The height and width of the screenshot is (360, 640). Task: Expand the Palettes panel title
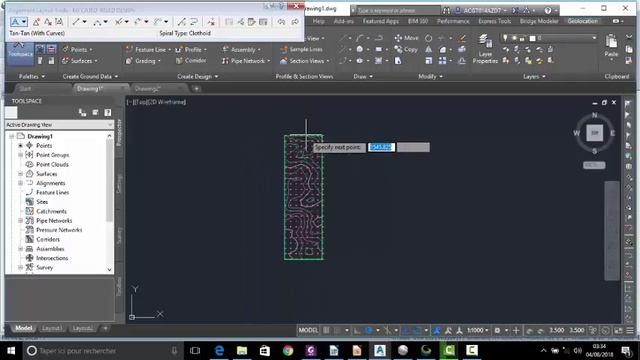(x=32, y=76)
